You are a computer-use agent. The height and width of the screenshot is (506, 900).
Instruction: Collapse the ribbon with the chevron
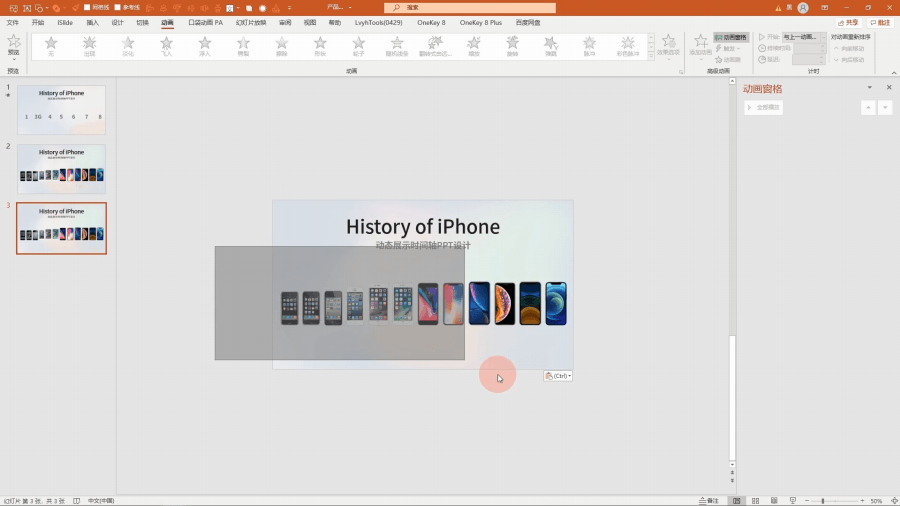coord(894,73)
